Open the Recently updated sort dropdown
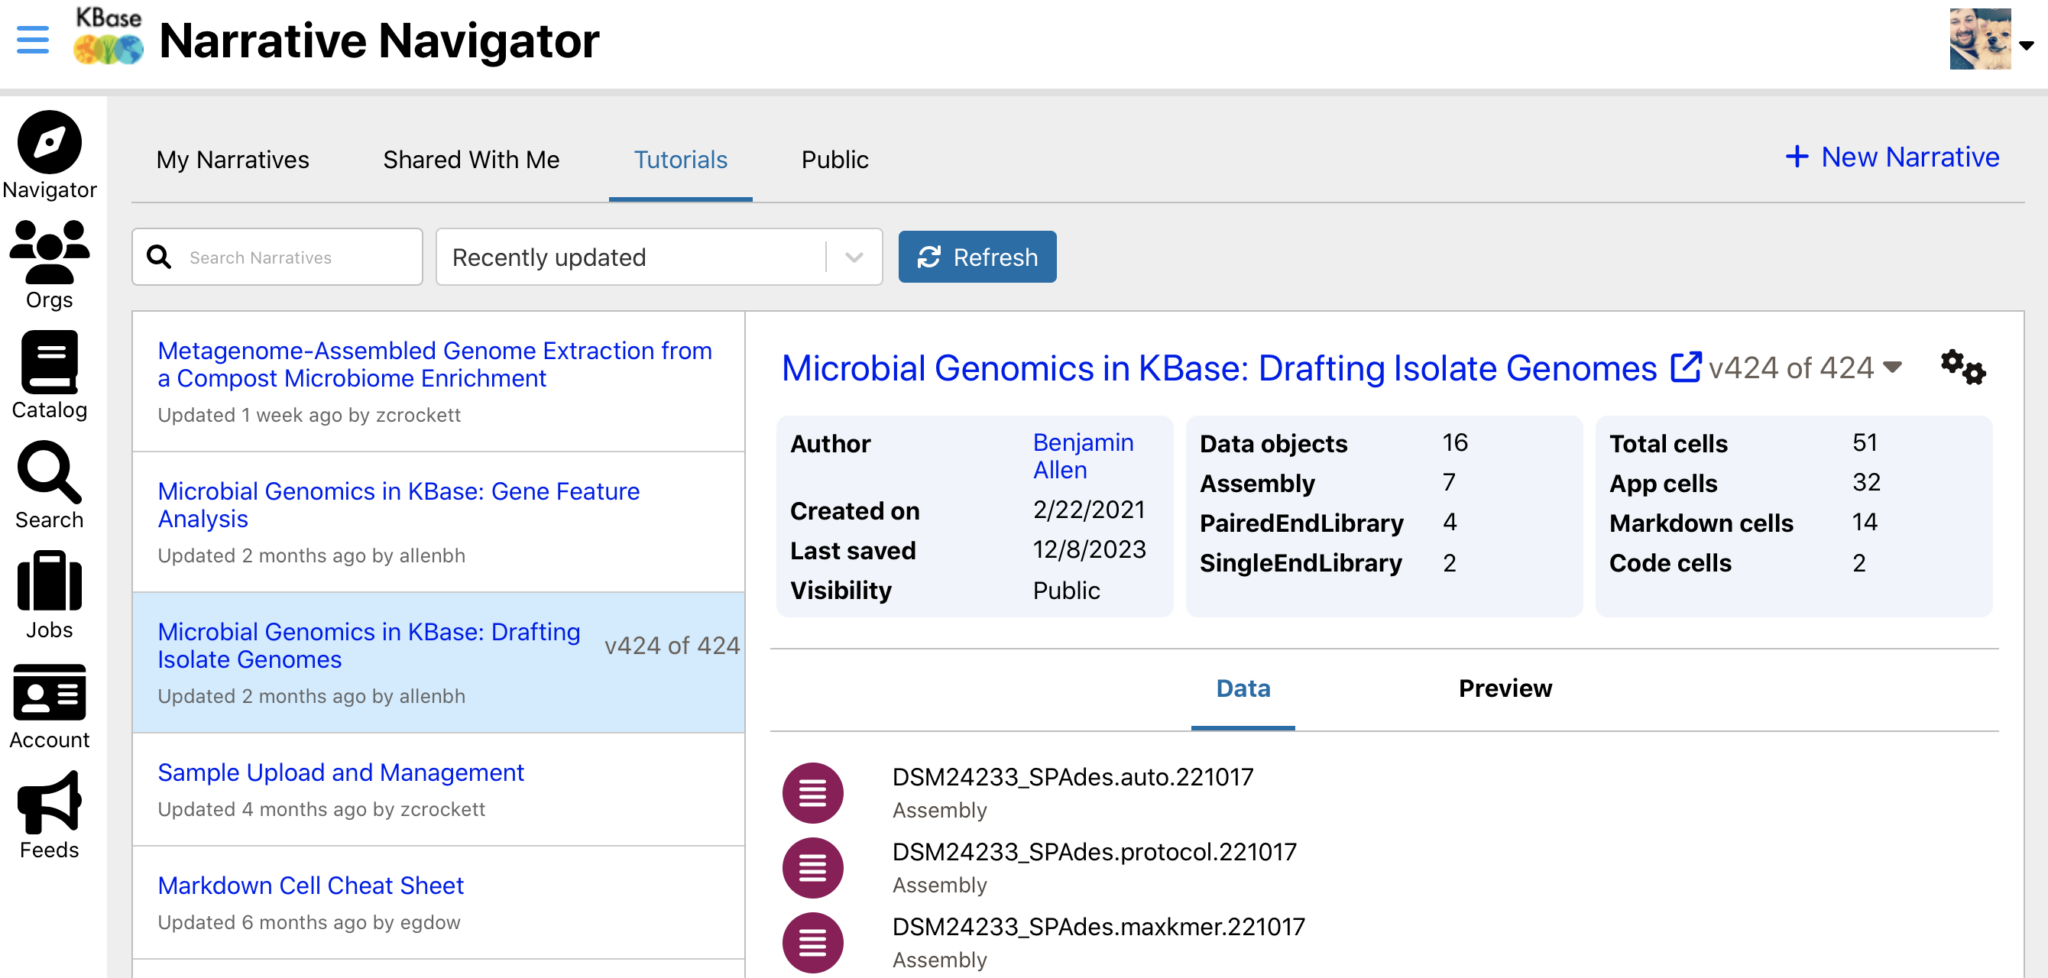This screenshot has width=2048, height=978. point(658,257)
